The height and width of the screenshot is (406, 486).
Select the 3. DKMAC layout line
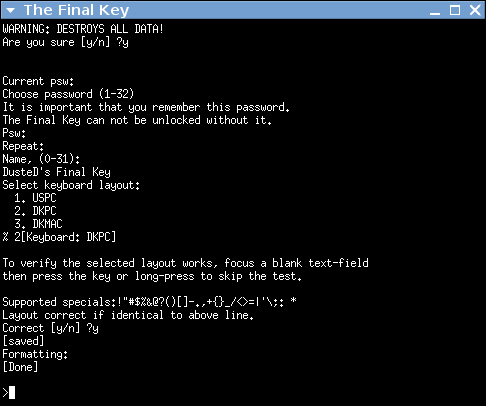pos(38,224)
